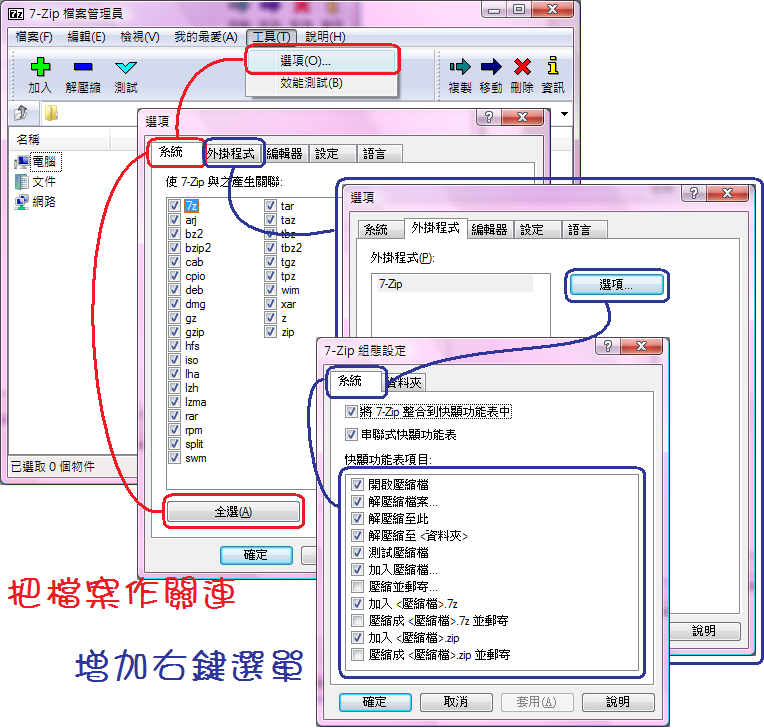Toggle 將 7-Zip 整合到快顯功能表中 checkbox

click(351, 412)
